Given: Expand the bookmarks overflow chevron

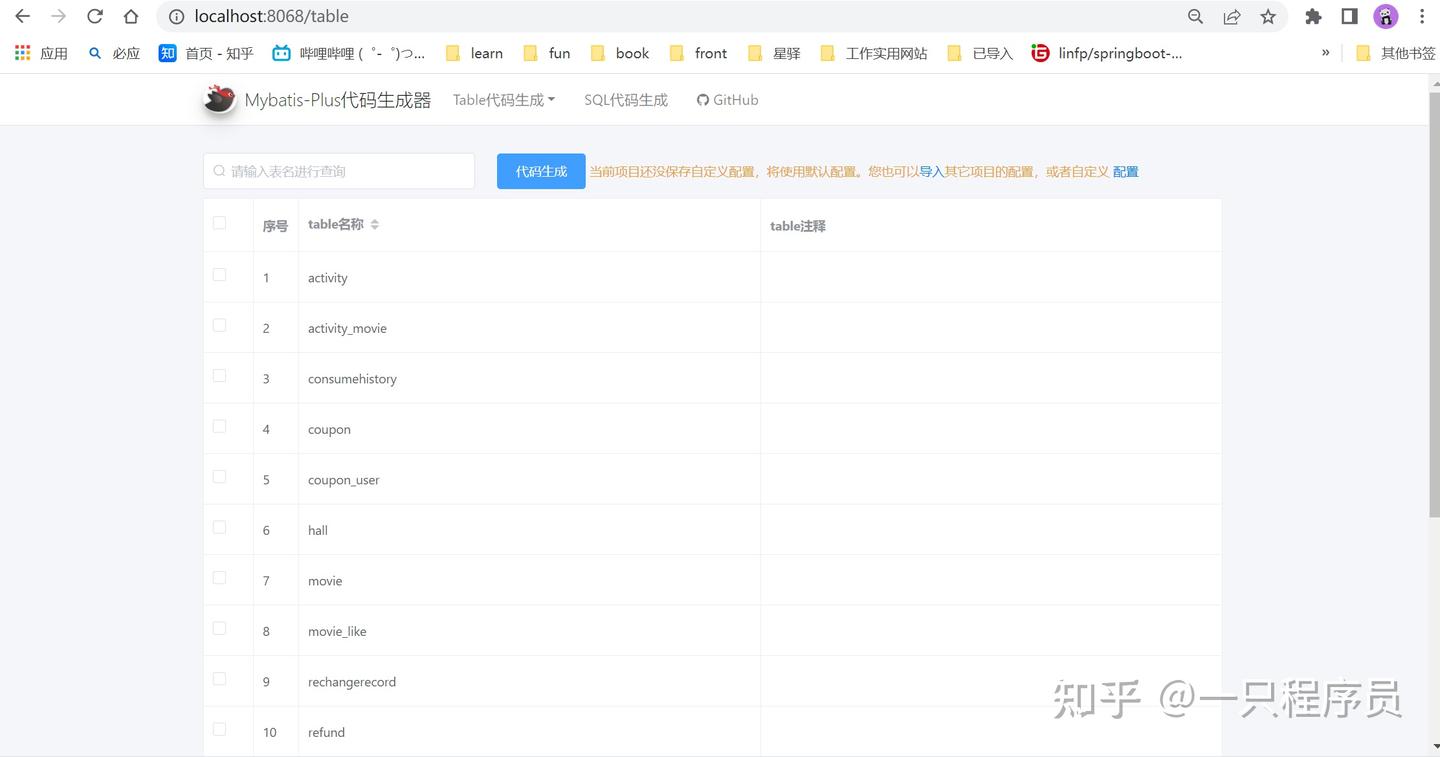Looking at the screenshot, I should click(1326, 53).
